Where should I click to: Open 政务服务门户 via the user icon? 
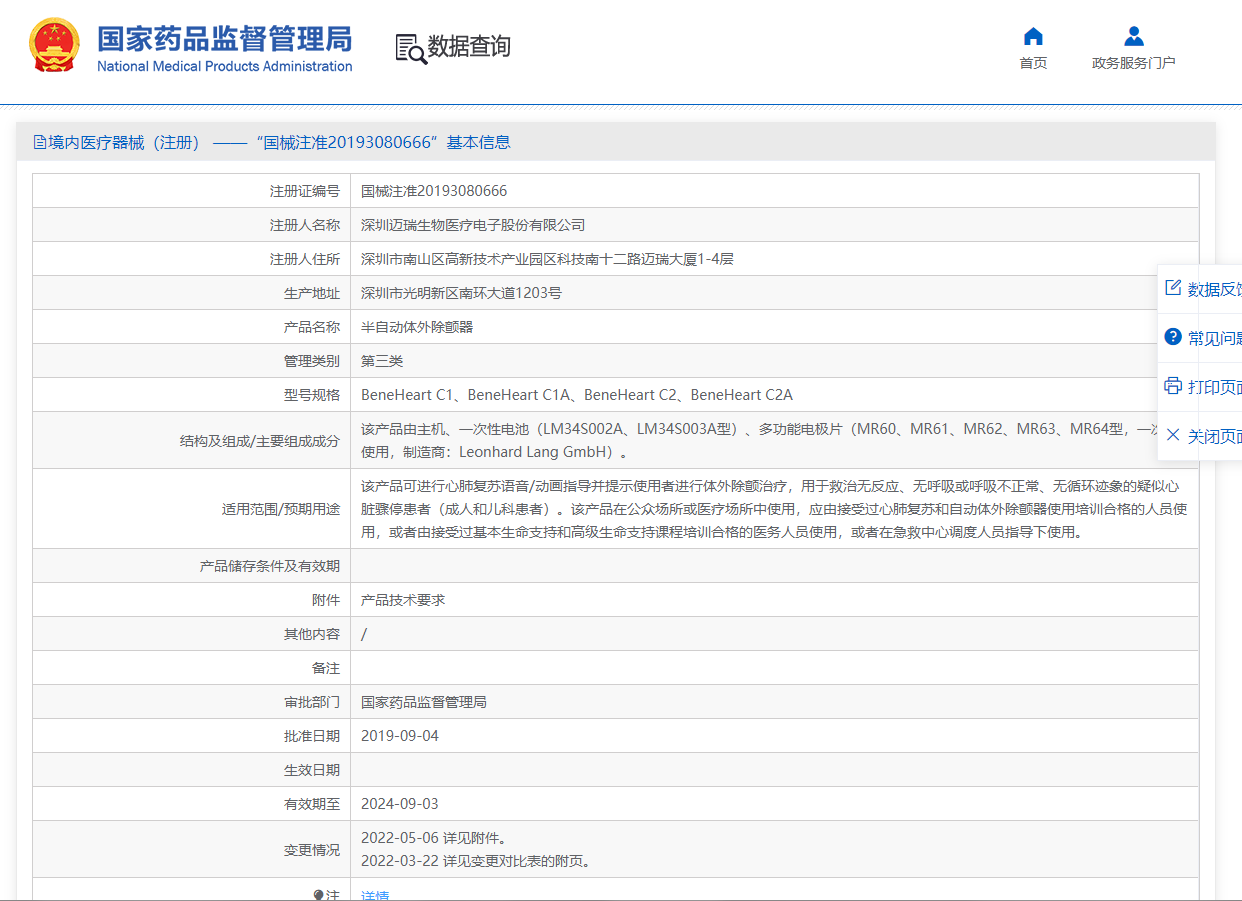pos(1133,37)
